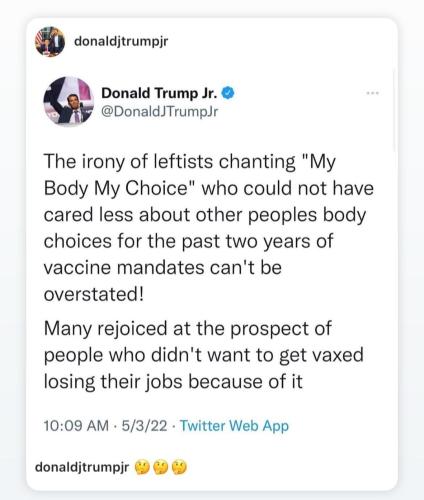Click the blue verified checkmark badge
The height and width of the screenshot is (500, 424).
point(228,93)
